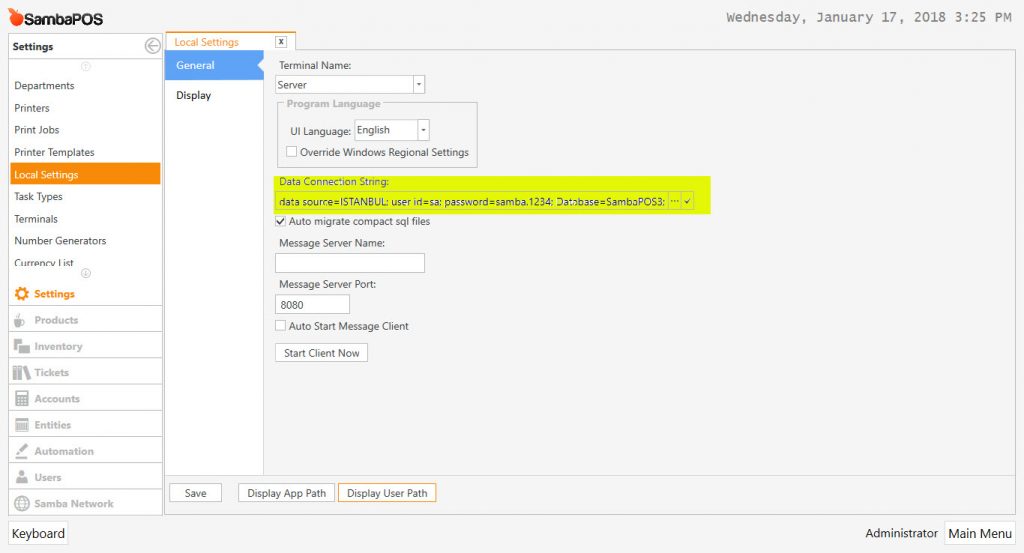
Task: Toggle Override Windows Regional Settings checkbox
Action: [291, 151]
